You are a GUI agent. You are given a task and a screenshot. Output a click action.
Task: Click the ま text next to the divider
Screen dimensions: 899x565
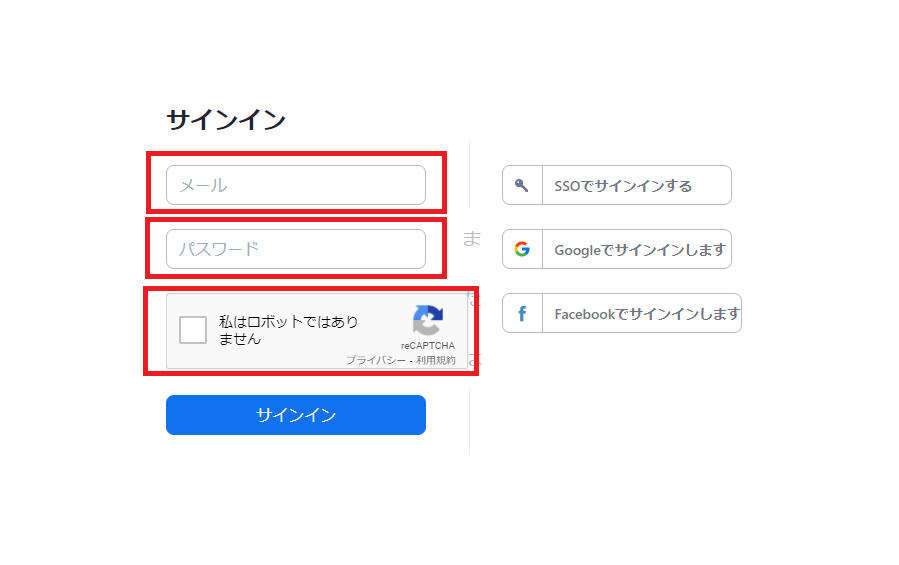tap(472, 238)
